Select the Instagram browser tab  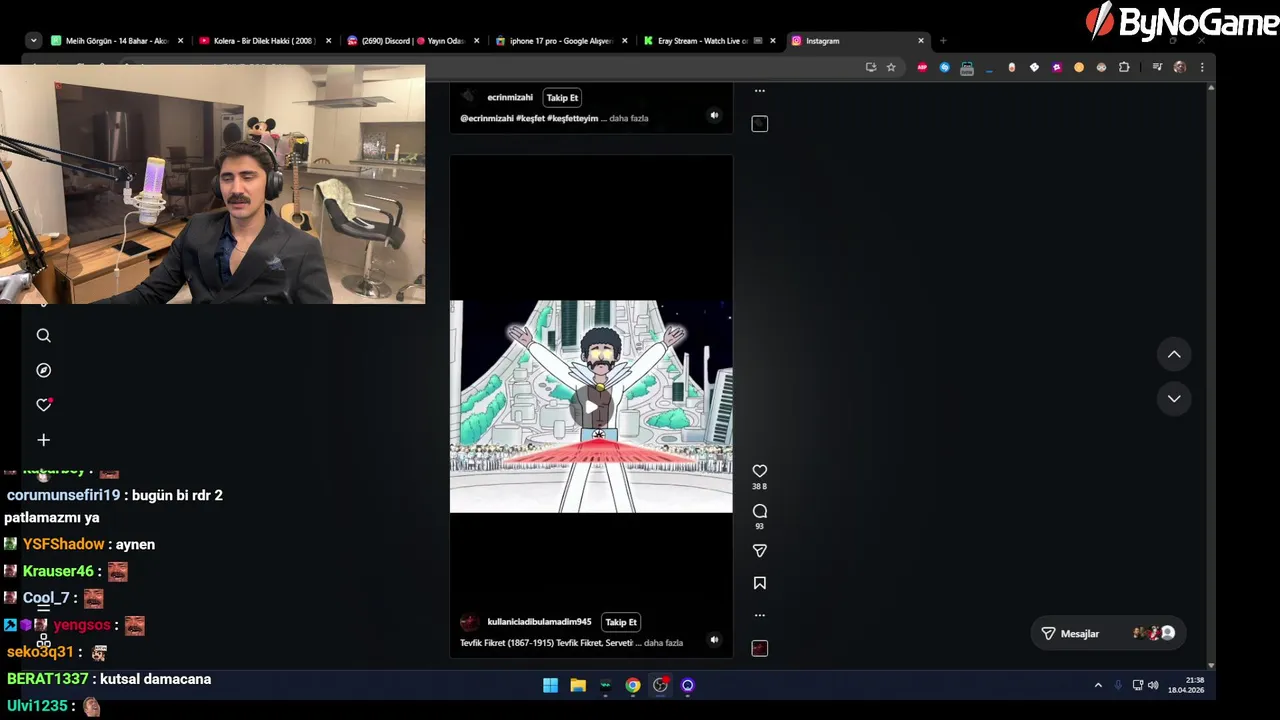(x=858, y=41)
